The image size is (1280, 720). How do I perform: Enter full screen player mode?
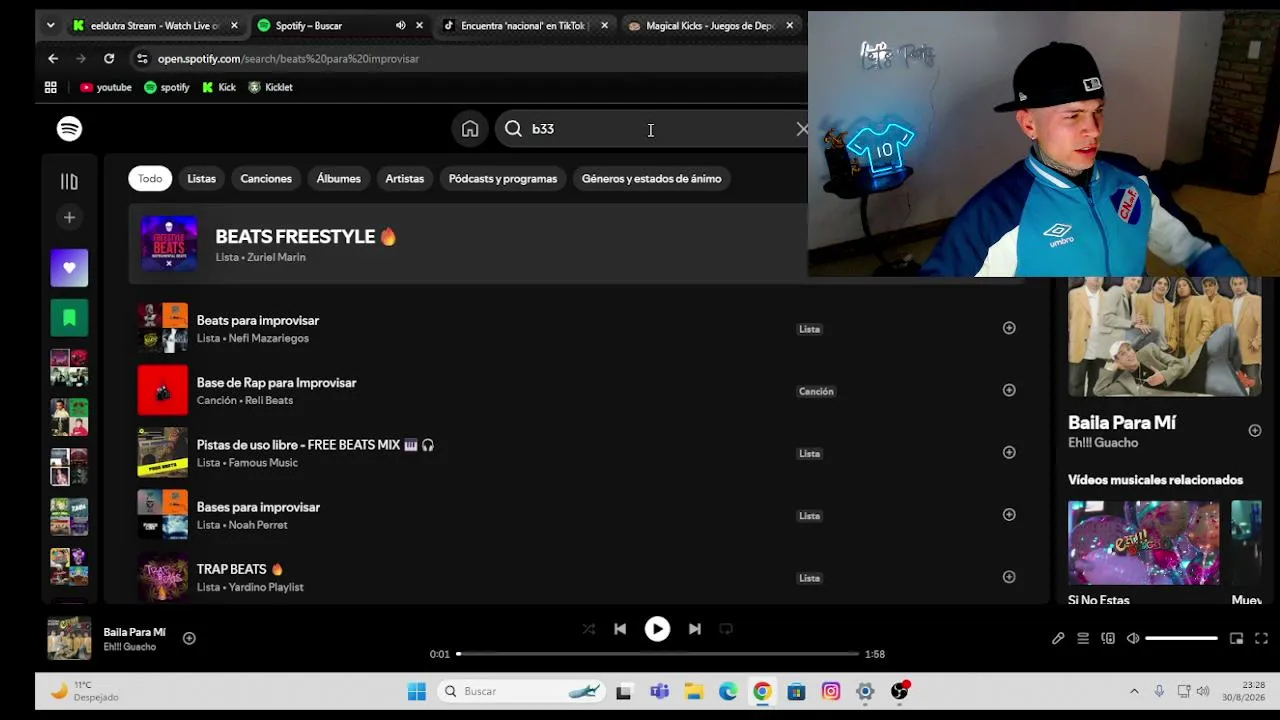pos(1261,638)
